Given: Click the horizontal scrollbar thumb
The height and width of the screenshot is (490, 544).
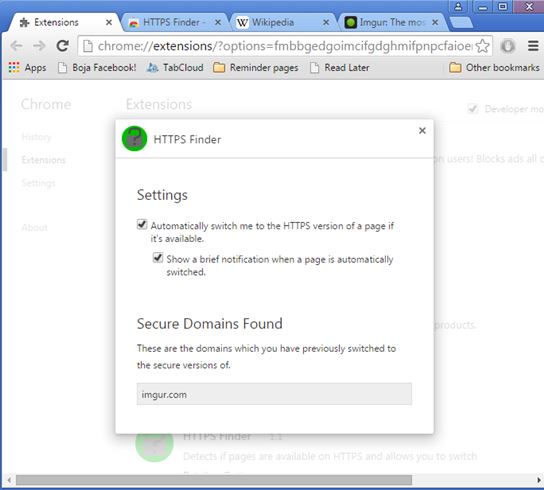Looking at the screenshot, I should click(214, 480).
